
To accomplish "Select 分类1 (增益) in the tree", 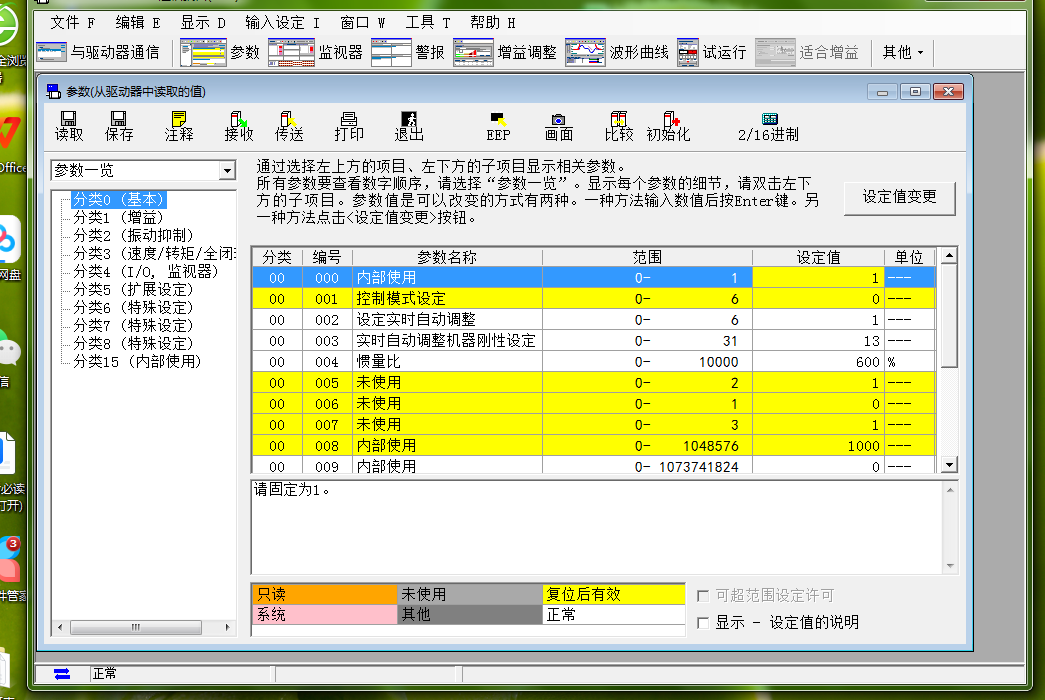I will pyautogui.click(x=117, y=217).
